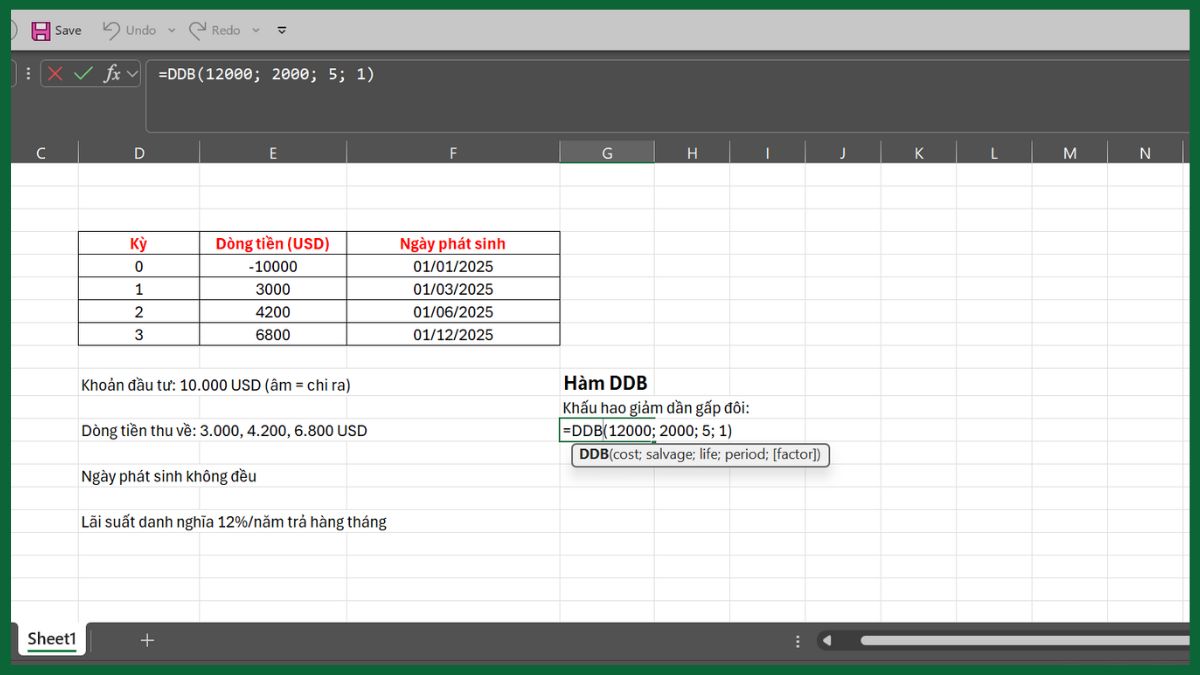Image resolution: width=1200 pixels, height=675 pixels.
Task: Click the DDB function hint tooltip
Action: click(699, 454)
